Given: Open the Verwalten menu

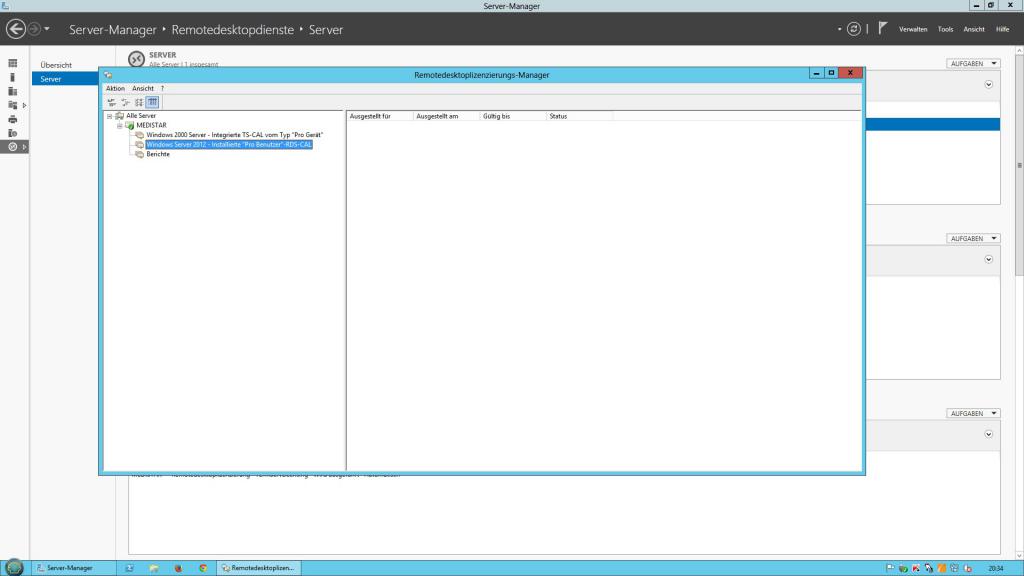Looking at the screenshot, I should tap(913, 29).
